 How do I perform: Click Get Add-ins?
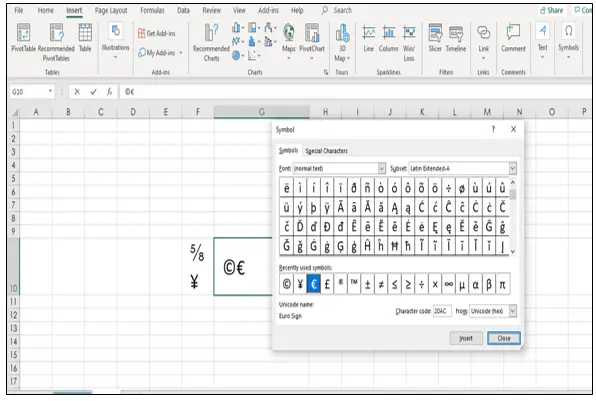[x=157, y=33]
